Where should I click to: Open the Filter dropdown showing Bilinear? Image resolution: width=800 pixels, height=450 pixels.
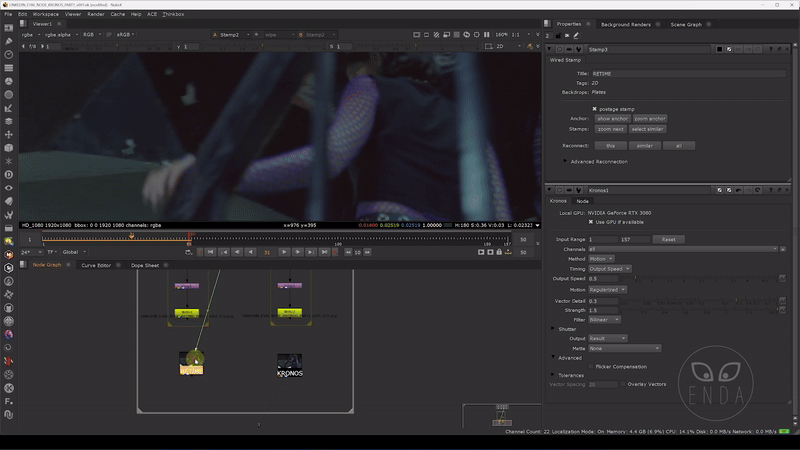pyautogui.click(x=604, y=320)
